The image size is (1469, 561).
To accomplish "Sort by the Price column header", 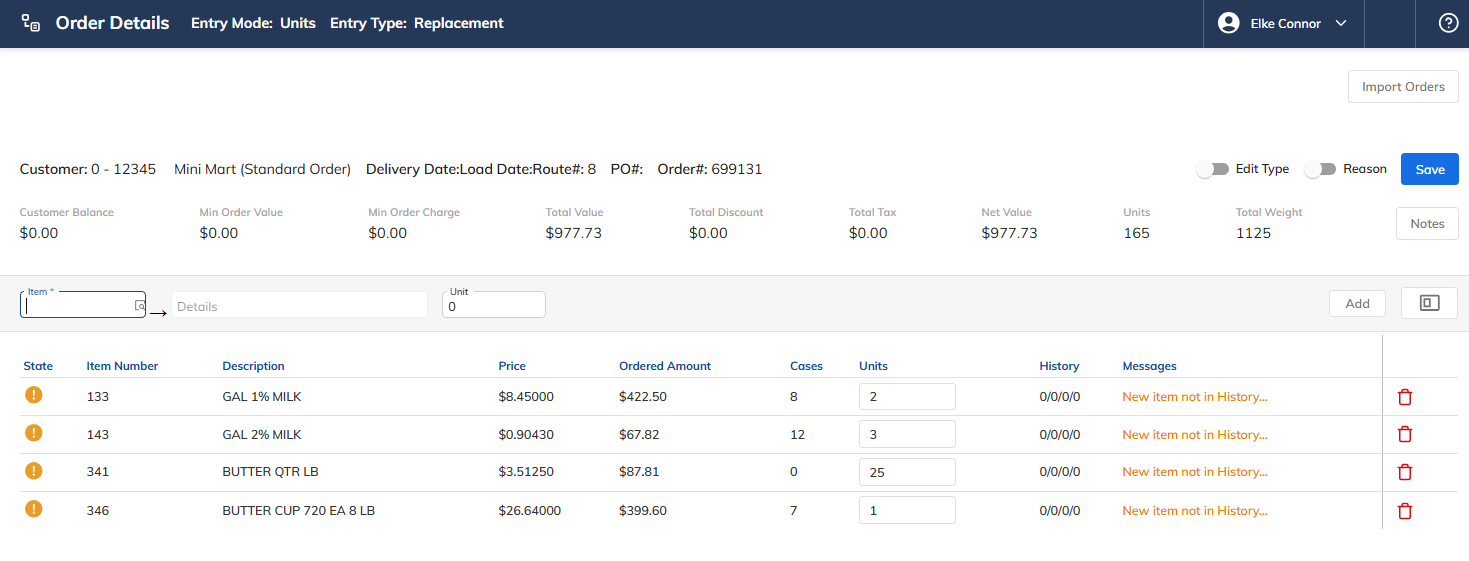I will click(x=512, y=366).
